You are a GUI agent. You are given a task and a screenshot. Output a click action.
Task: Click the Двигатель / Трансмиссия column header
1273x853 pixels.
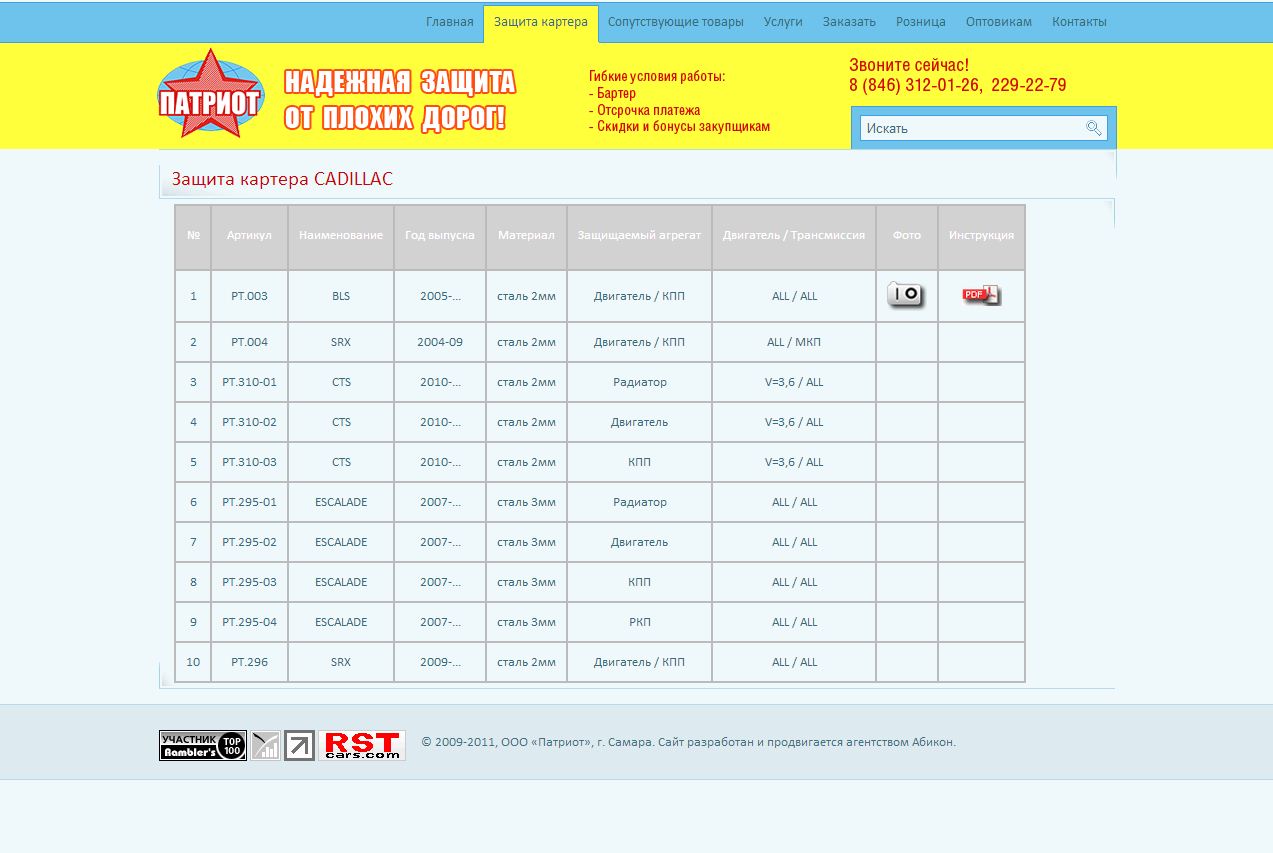point(794,236)
